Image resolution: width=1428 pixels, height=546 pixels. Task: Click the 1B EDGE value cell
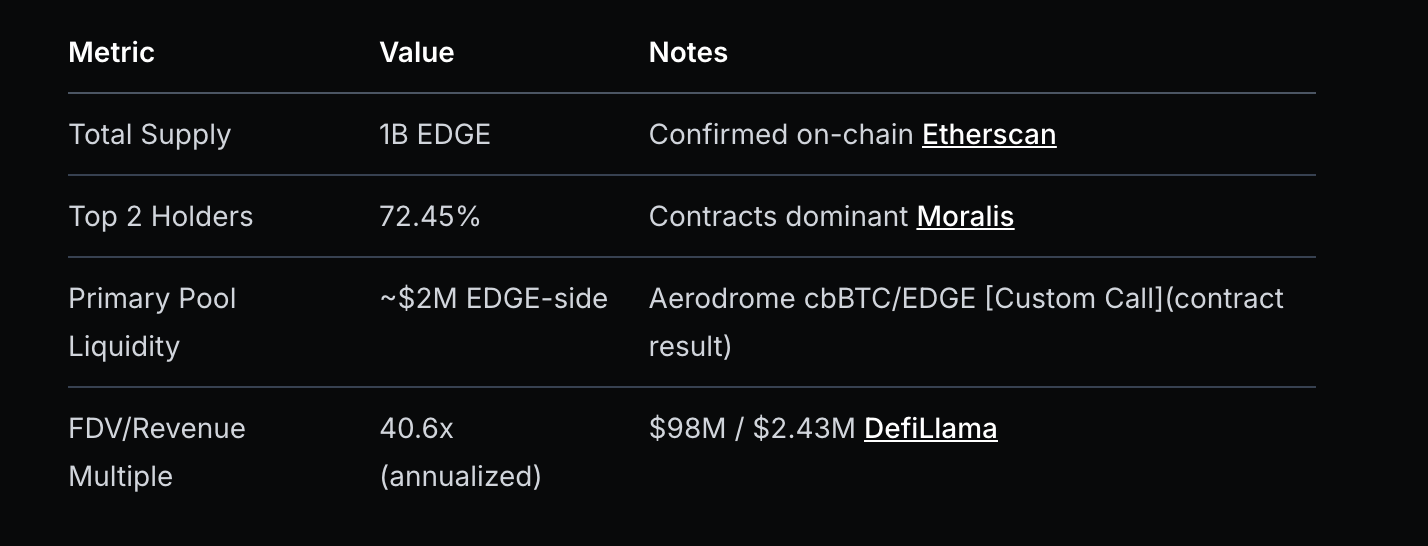point(434,134)
